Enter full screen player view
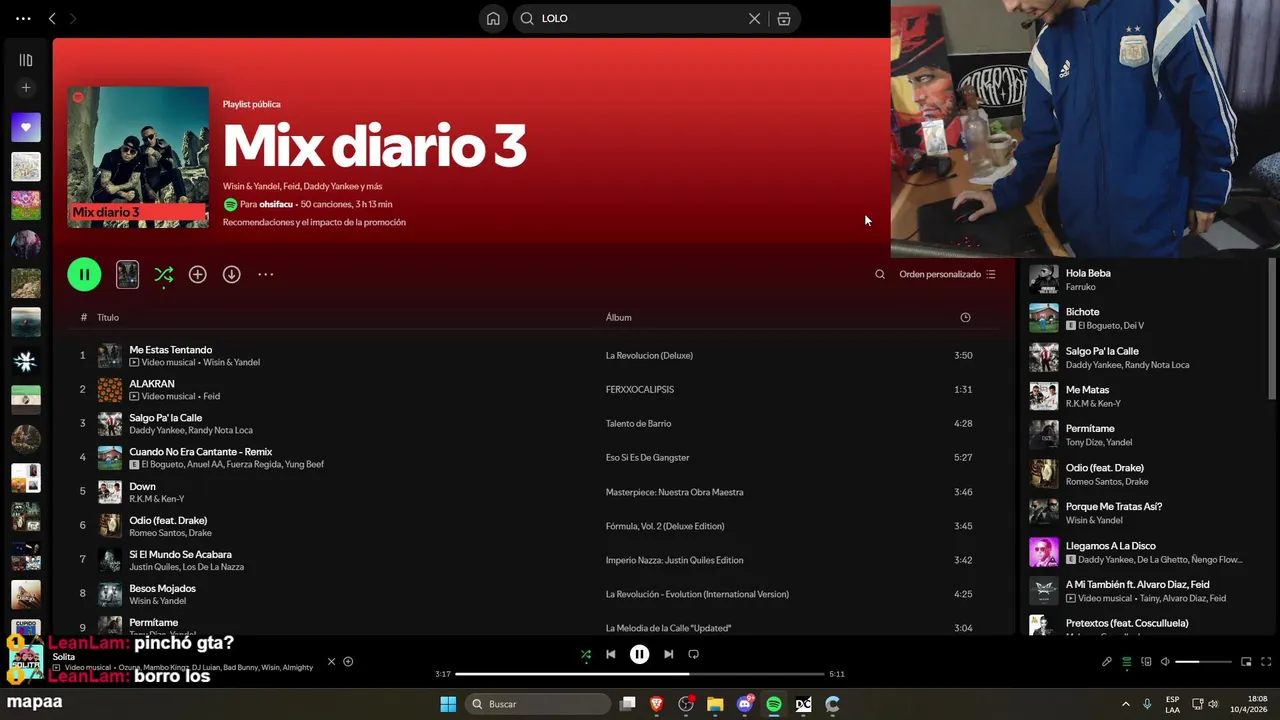Screen dimensions: 1280x720 pos(1266,662)
